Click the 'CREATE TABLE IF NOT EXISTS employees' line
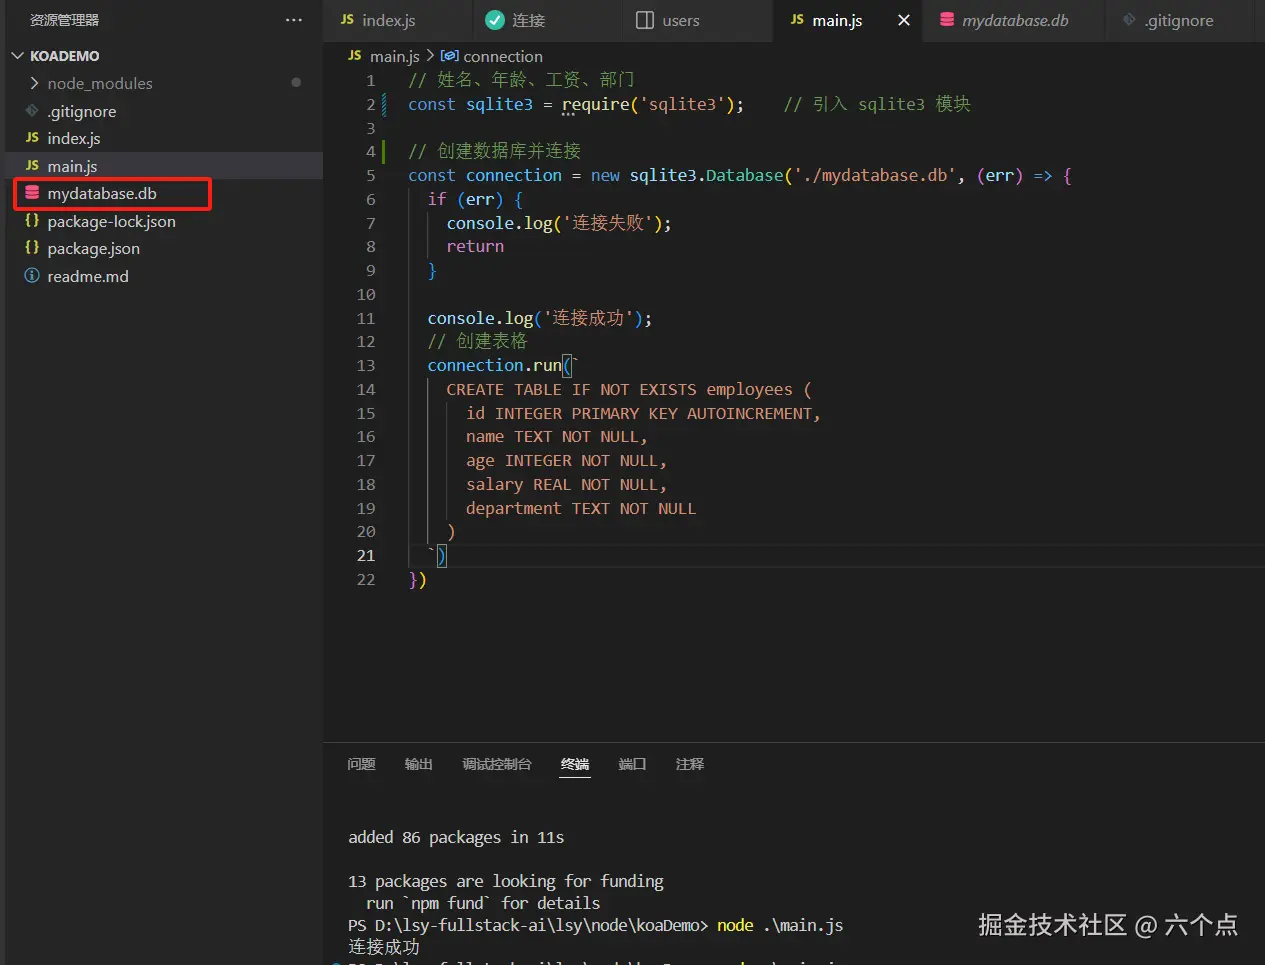The image size is (1265, 965). [x=629, y=390]
